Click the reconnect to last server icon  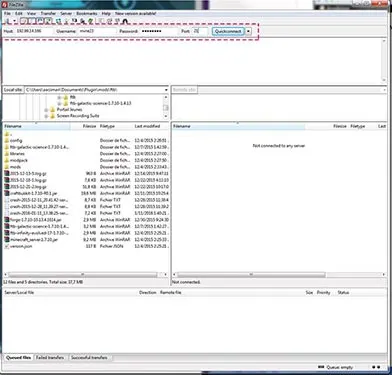tap(90, 21)
